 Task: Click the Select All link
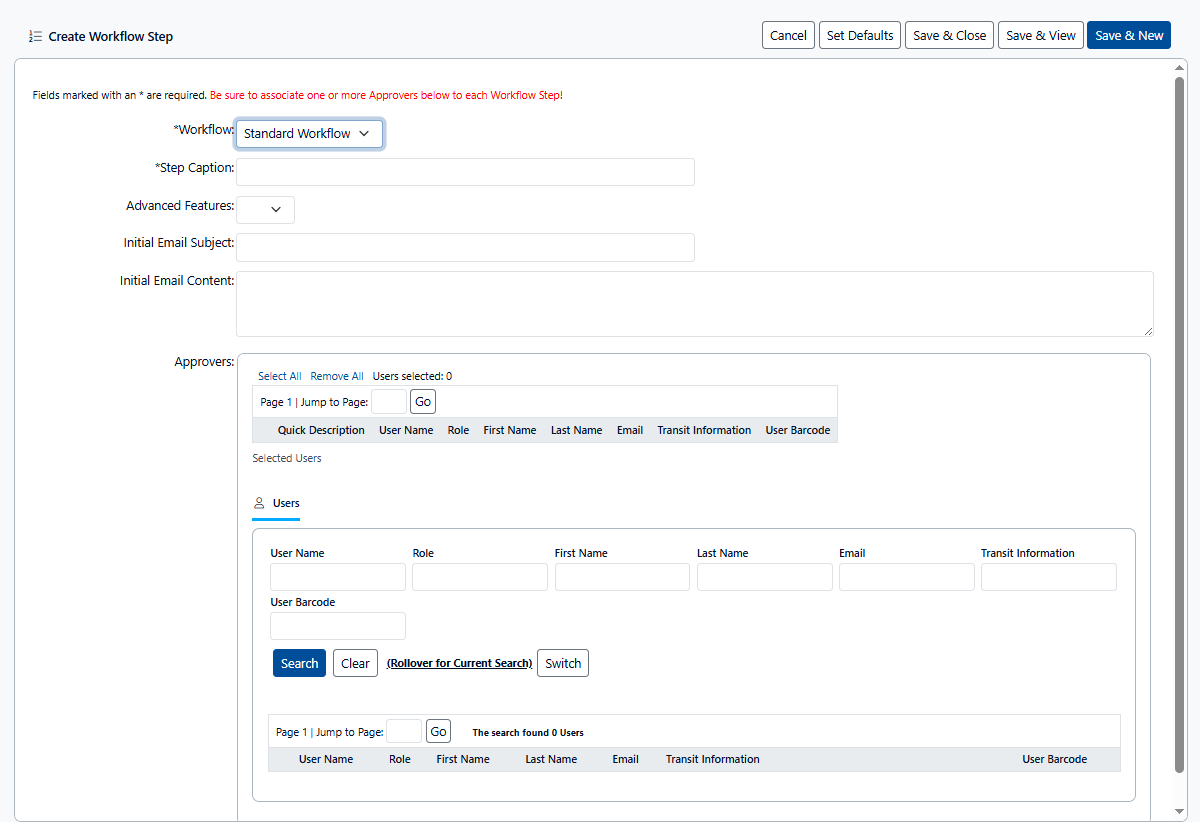point(279,376)
